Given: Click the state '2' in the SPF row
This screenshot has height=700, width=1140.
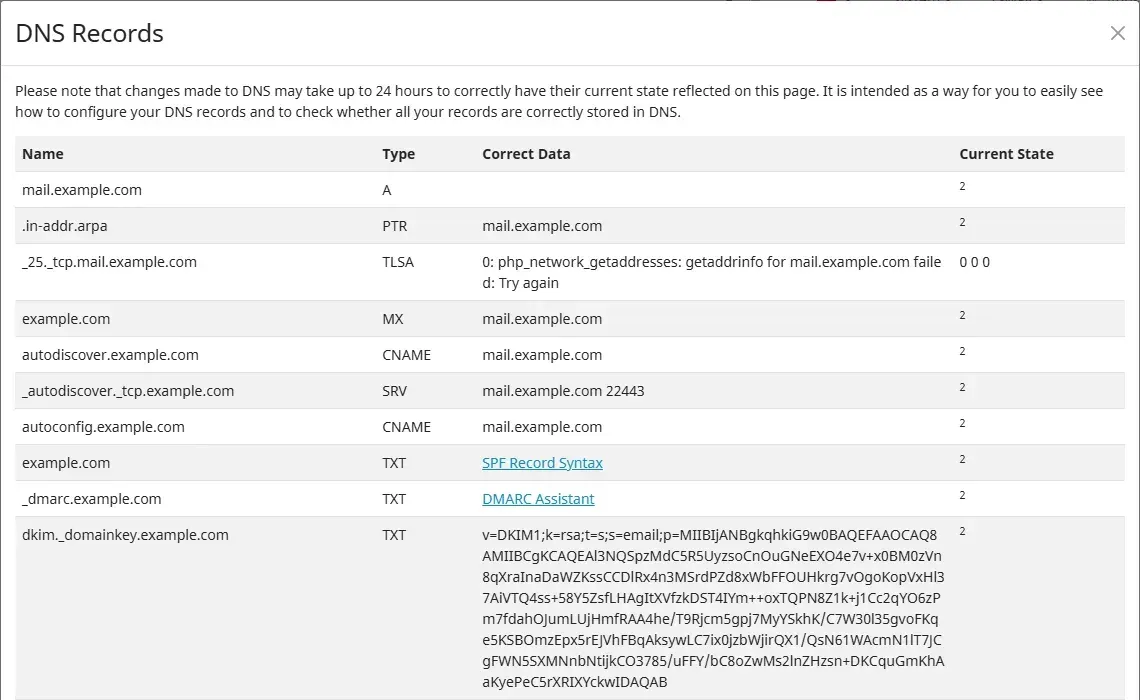Looking at the screenshot, I should [963, 459].
